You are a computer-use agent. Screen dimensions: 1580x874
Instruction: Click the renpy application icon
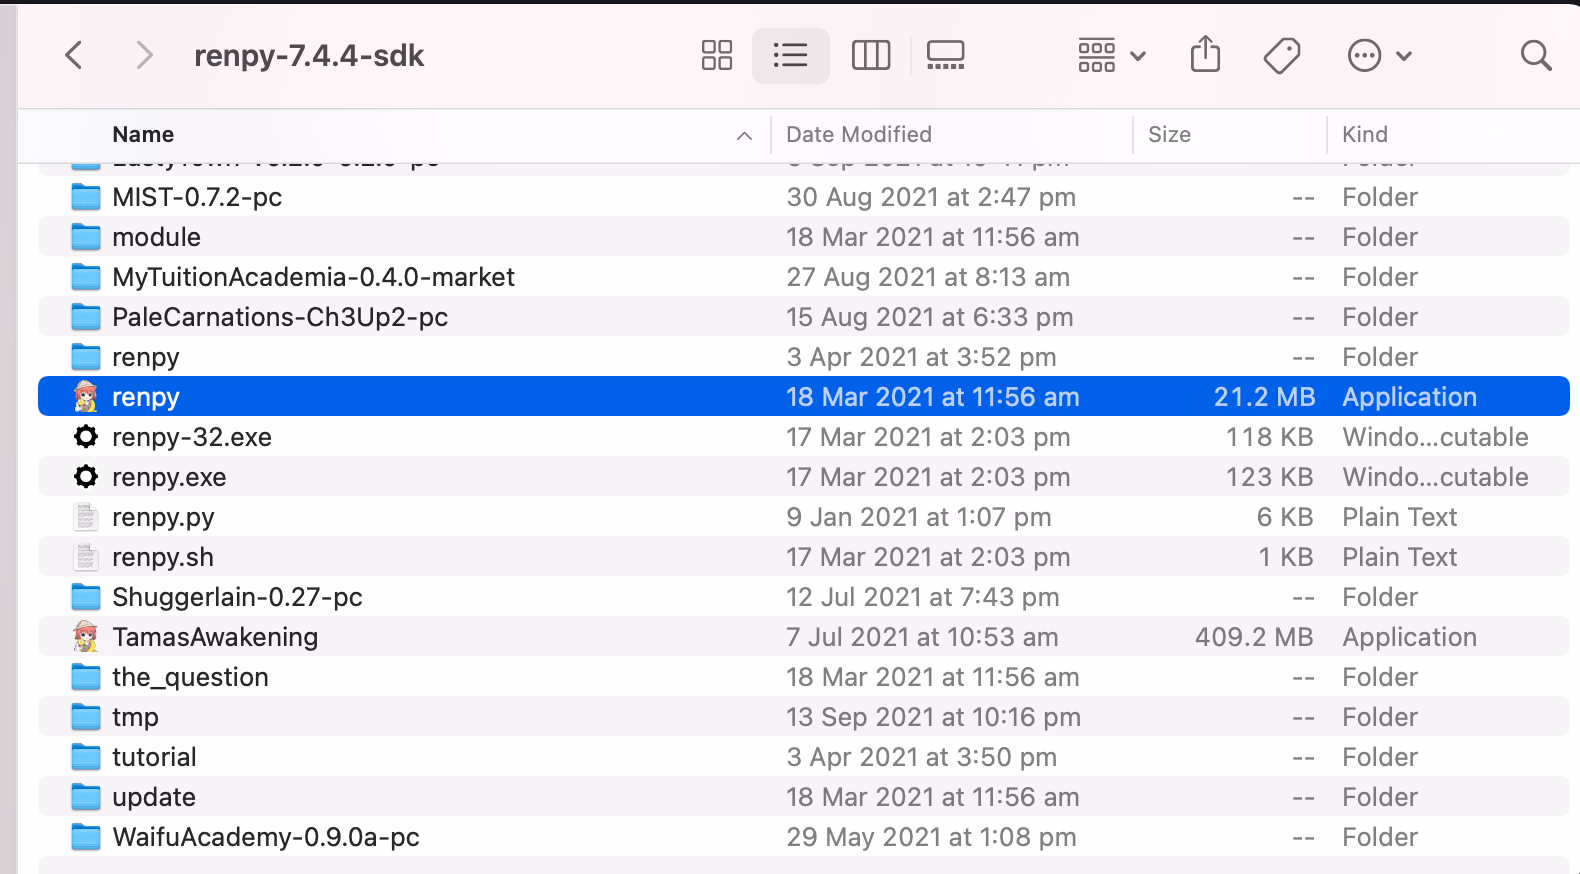86,397
